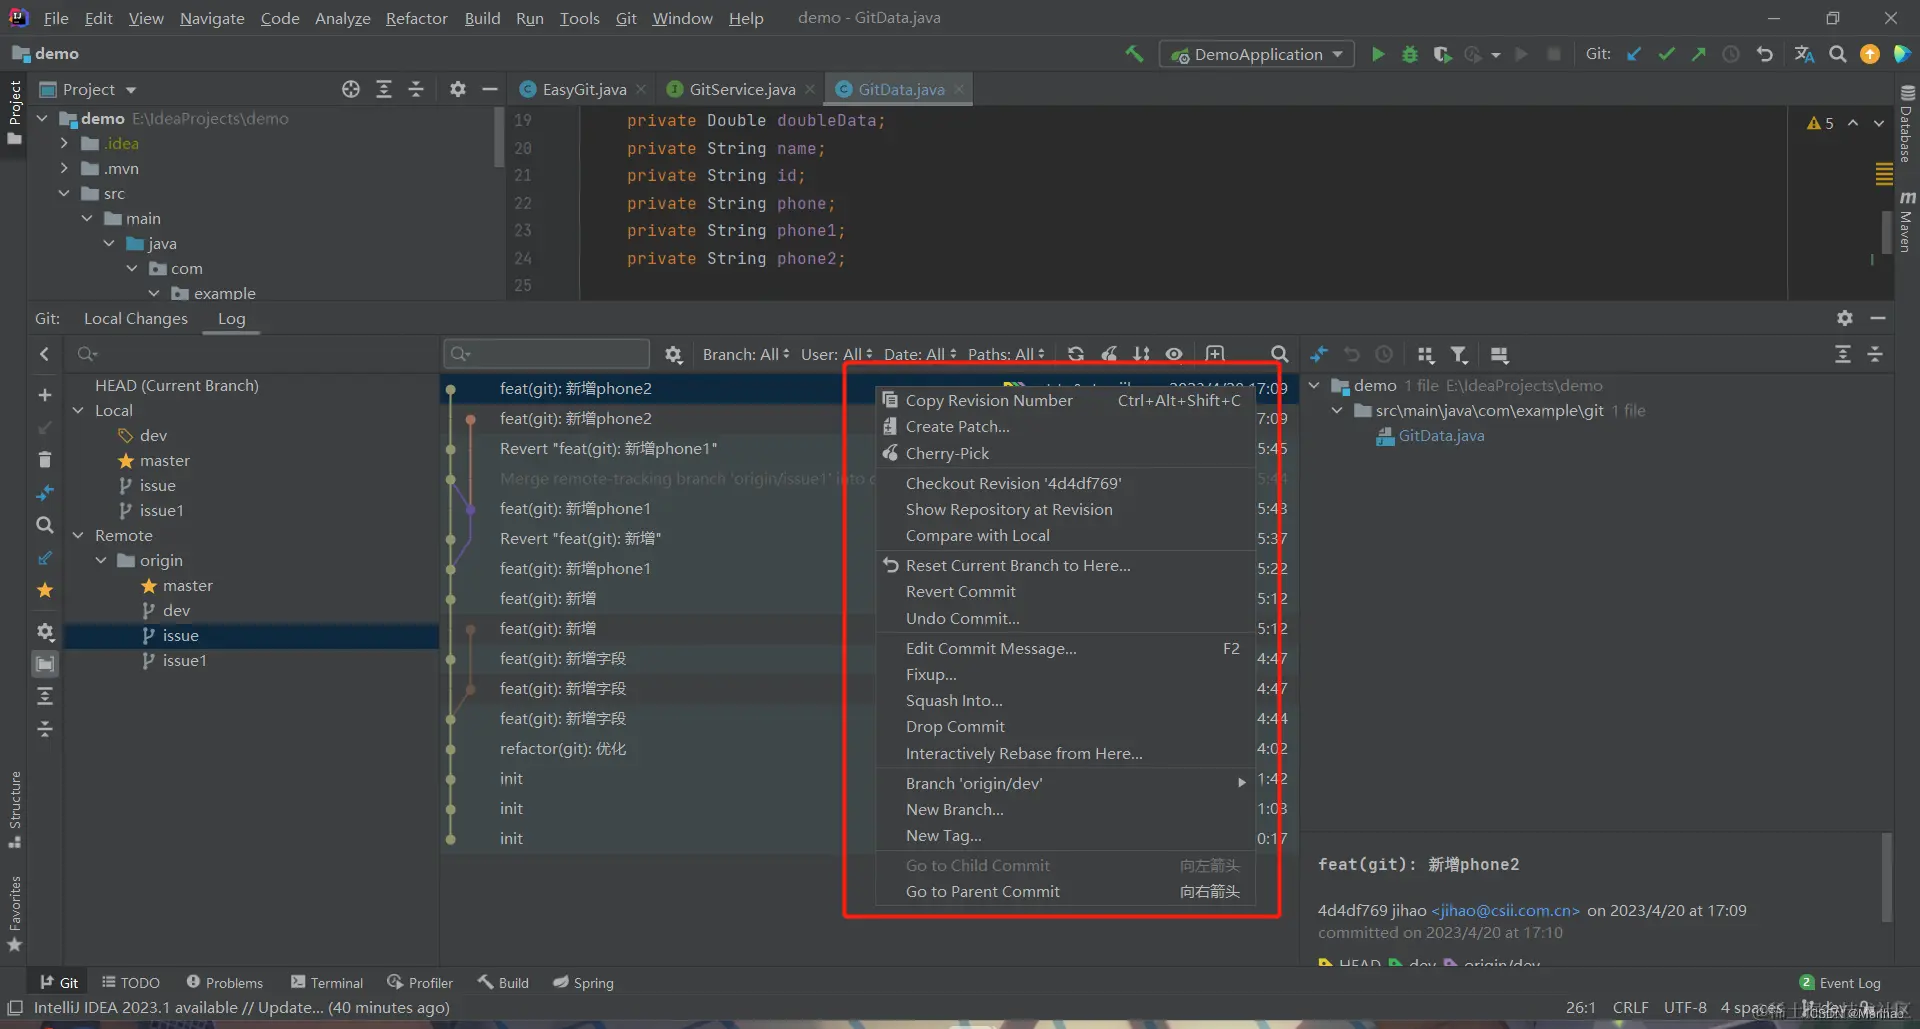Open Project panel gear options
Screen dimensions: 1920x1029
point(458,89)
